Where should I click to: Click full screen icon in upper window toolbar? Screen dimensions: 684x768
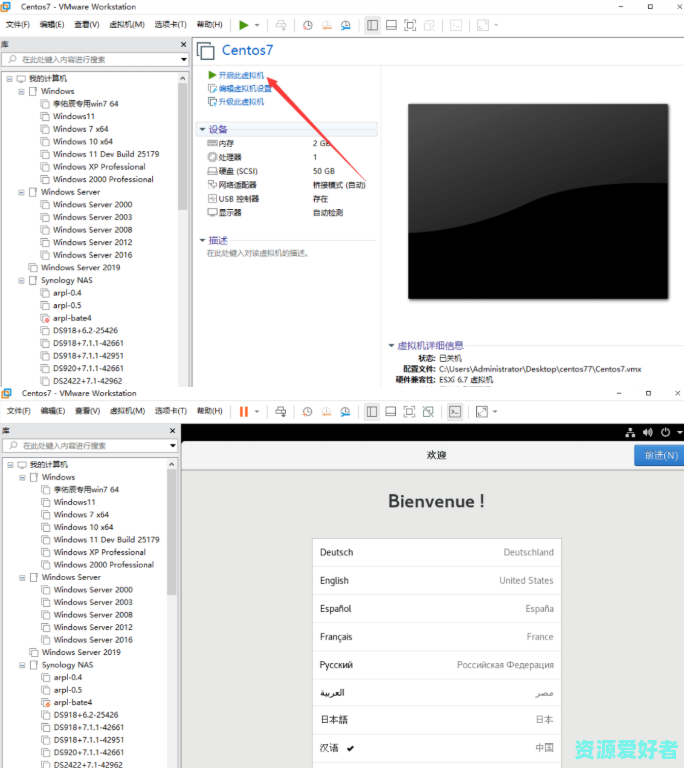pos(410,25)
